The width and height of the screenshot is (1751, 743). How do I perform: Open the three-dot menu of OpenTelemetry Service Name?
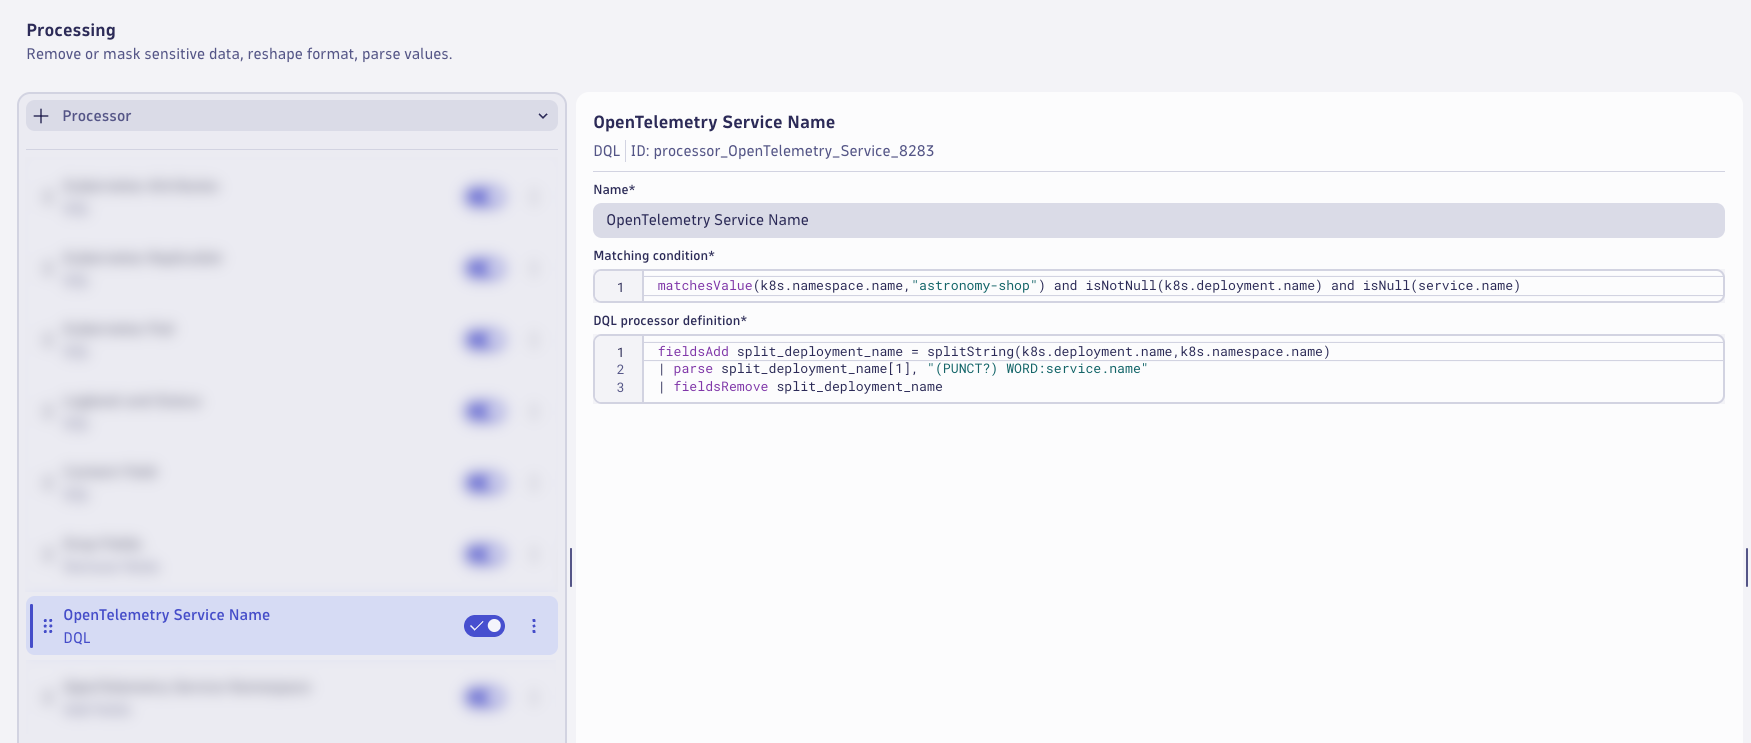[x=534, y=626]
